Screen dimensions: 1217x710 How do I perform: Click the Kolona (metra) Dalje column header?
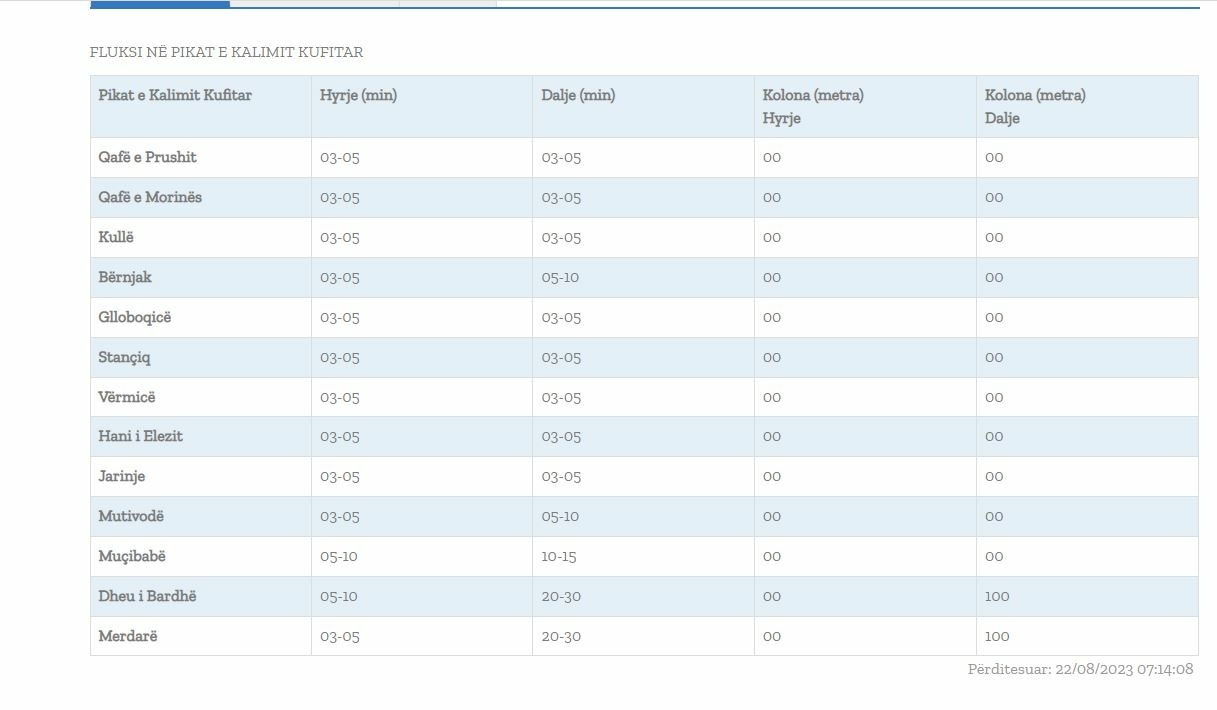(1035, 106)
